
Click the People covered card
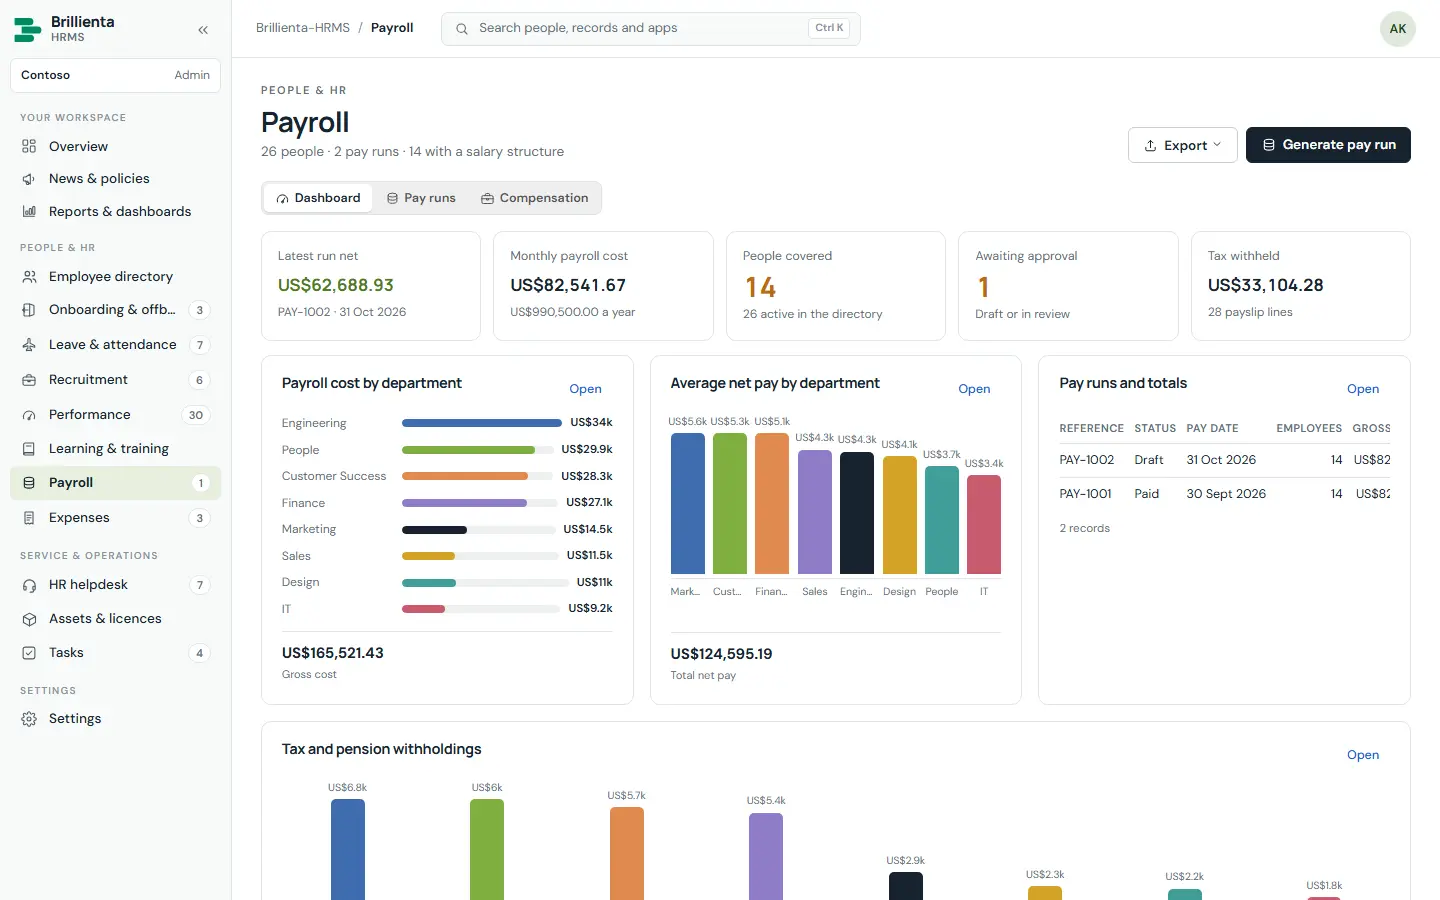coord(836,286)
